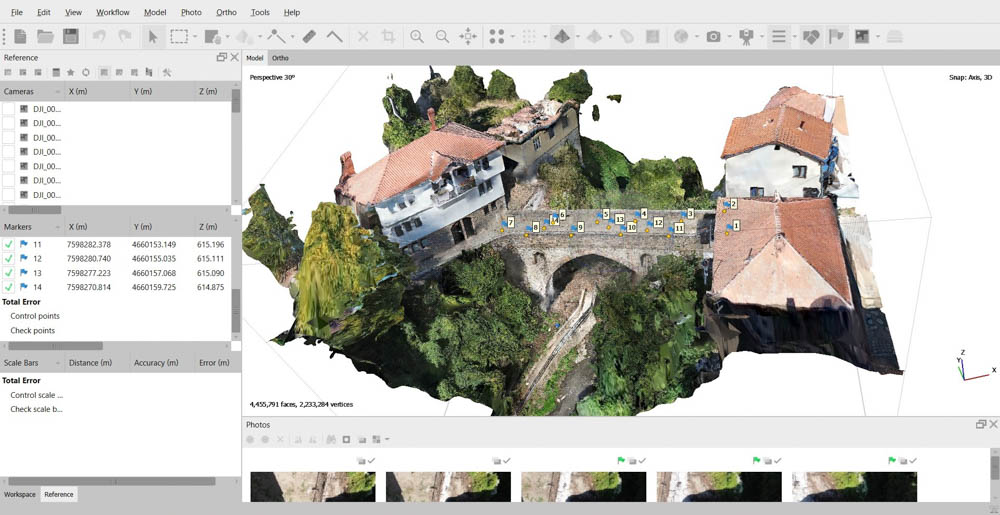Zoom in with magnifier plus icon
This screenshot has height=515, width=1000.
click(x=417, y=36)
